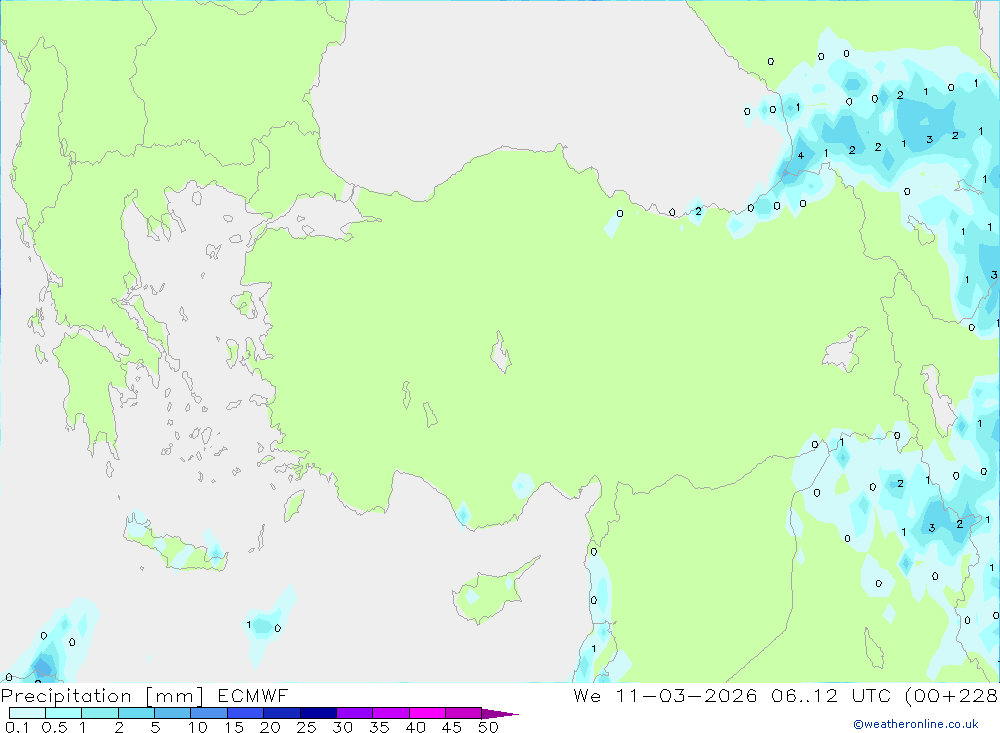The image size is (1000, 733).
Task: Click the '4' precipitation value on the map
Action: (800, 156)
